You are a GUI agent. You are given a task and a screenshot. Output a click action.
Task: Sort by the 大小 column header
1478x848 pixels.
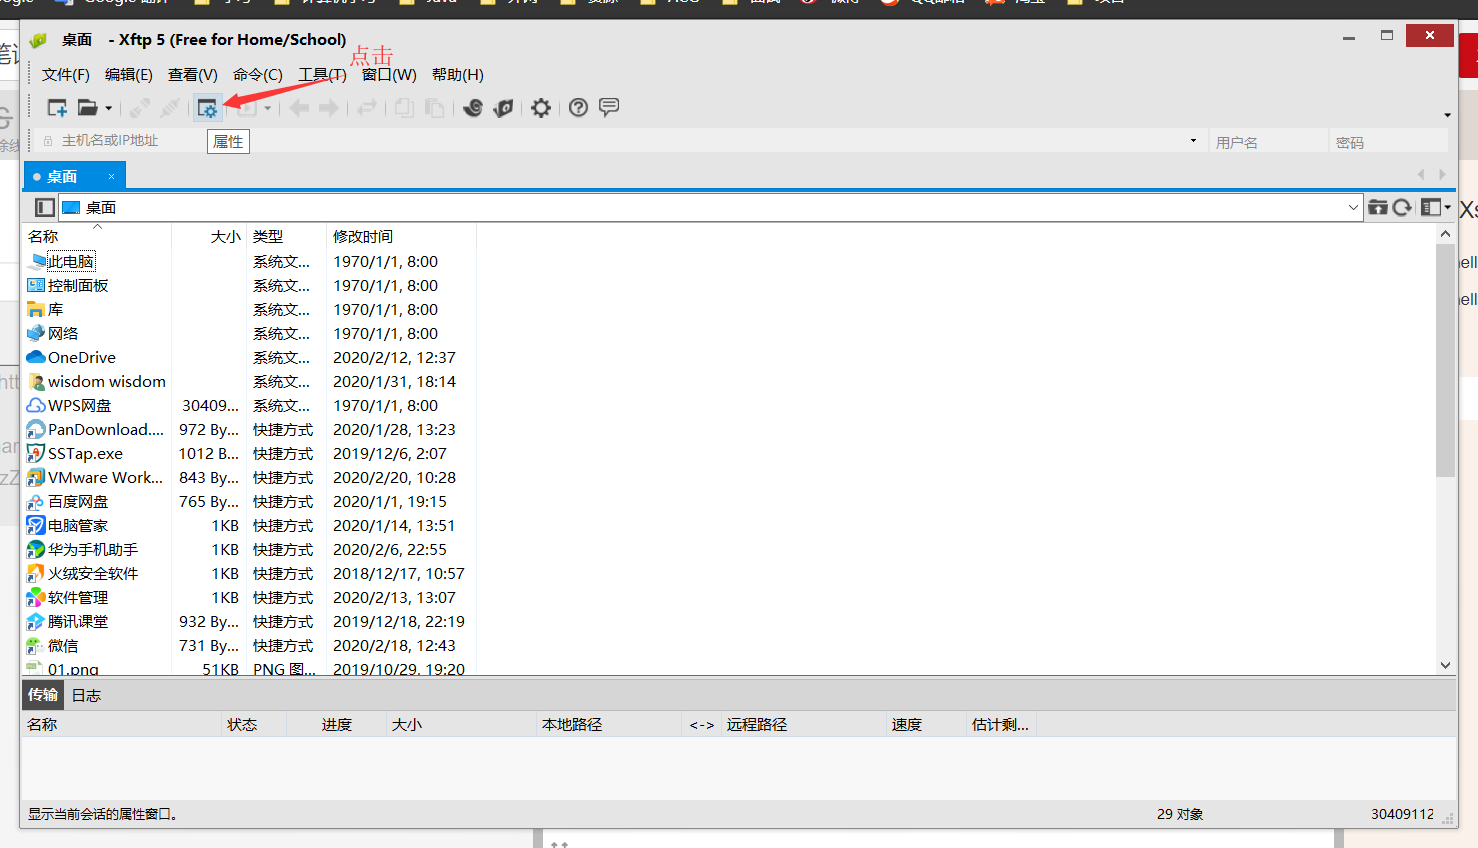(x=209, y=237)
